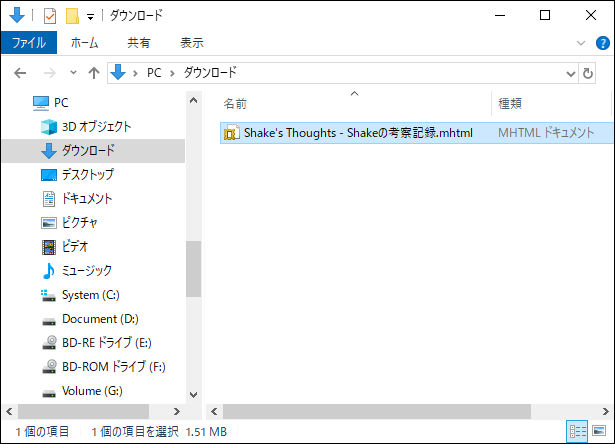Click the download folder icon in address bar
Viewport: 615px width, 444px height.
pos(118,73)
